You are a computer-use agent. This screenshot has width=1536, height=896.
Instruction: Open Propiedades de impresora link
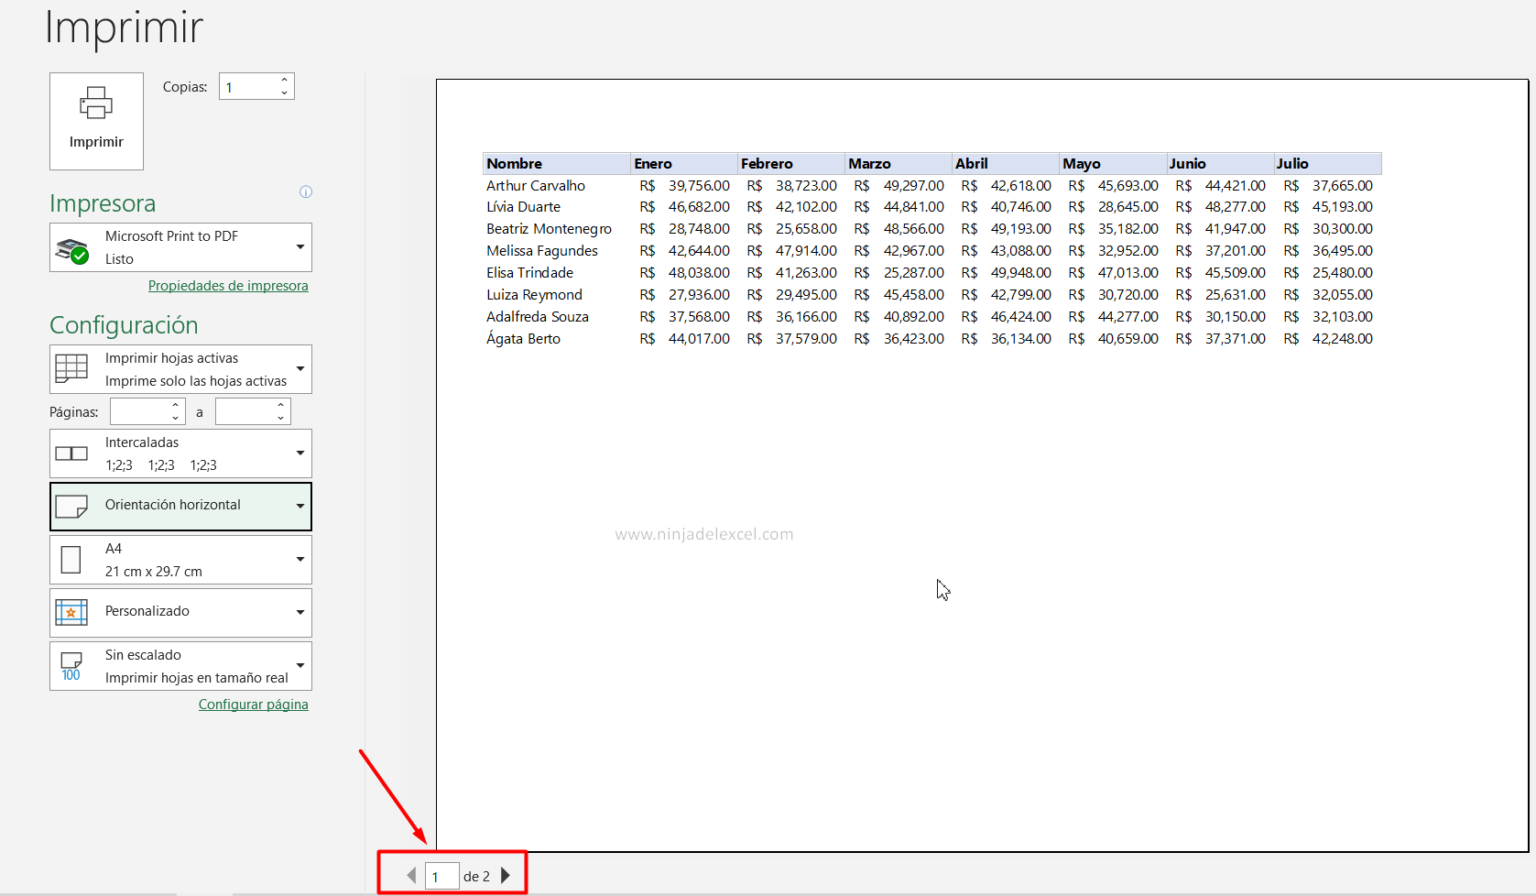[x=228, y=286]
